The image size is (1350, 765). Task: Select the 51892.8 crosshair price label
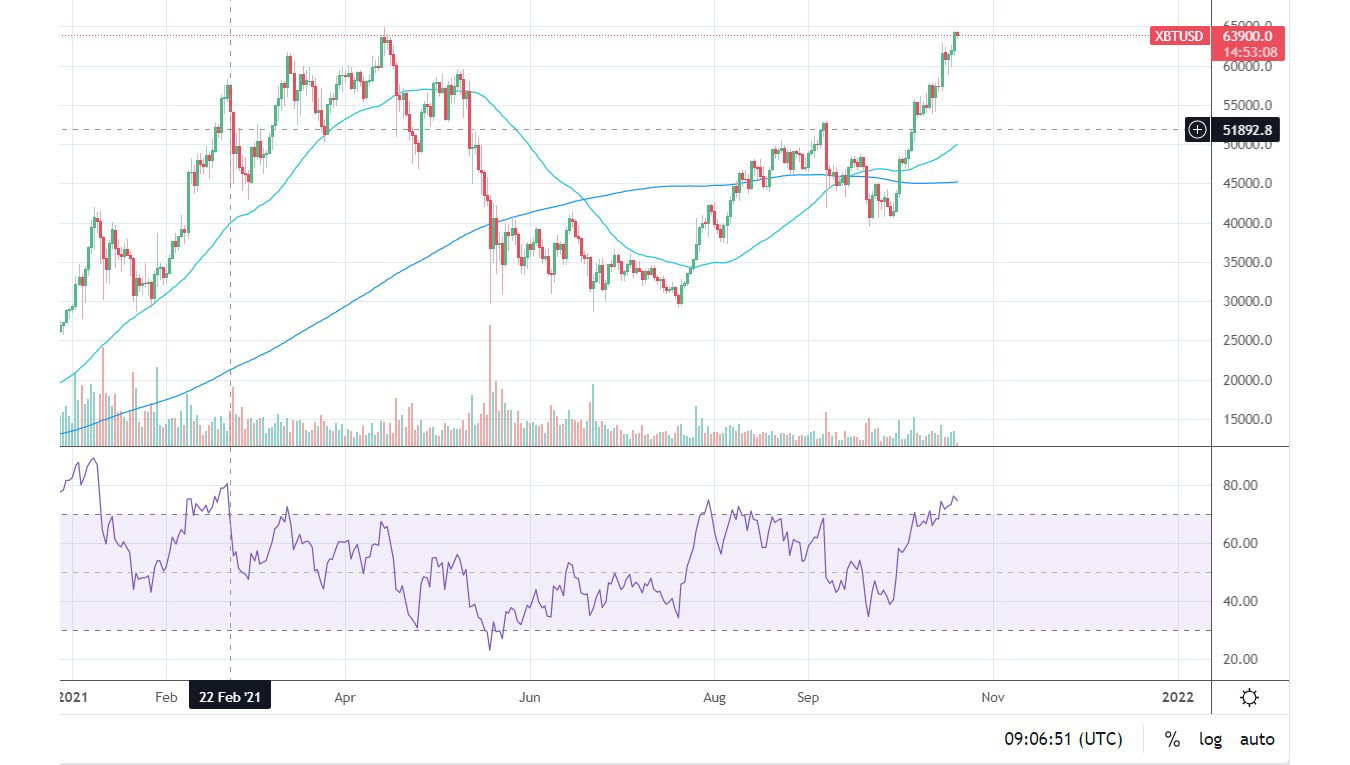(x=1246, y=129)
